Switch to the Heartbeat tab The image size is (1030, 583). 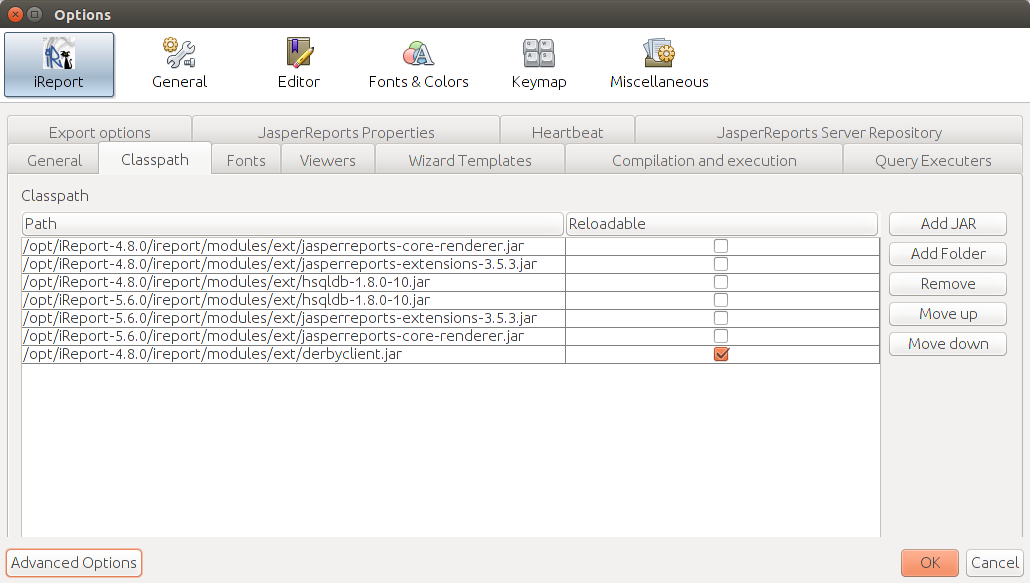[568, 132]
